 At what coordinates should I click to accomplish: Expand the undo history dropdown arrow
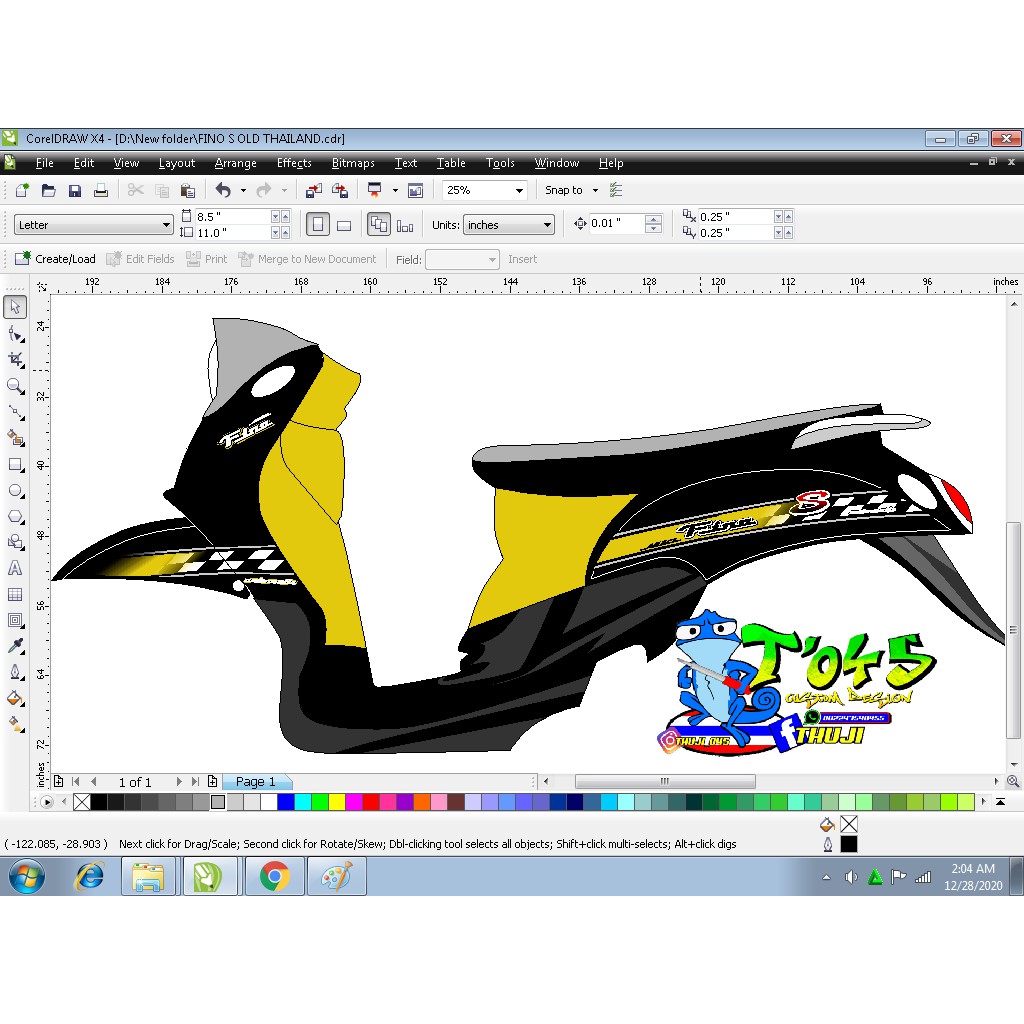tap(243, 190)
